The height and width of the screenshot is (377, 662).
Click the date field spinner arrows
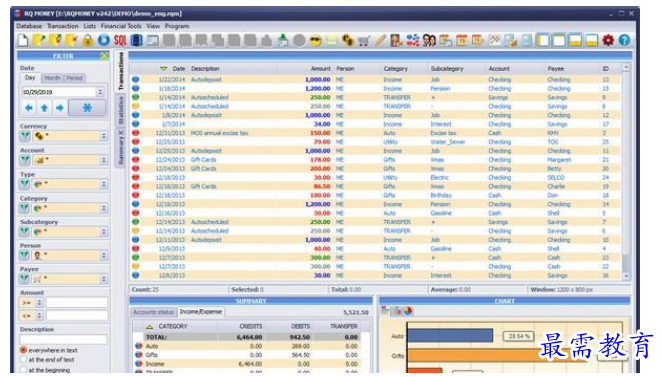100,92
